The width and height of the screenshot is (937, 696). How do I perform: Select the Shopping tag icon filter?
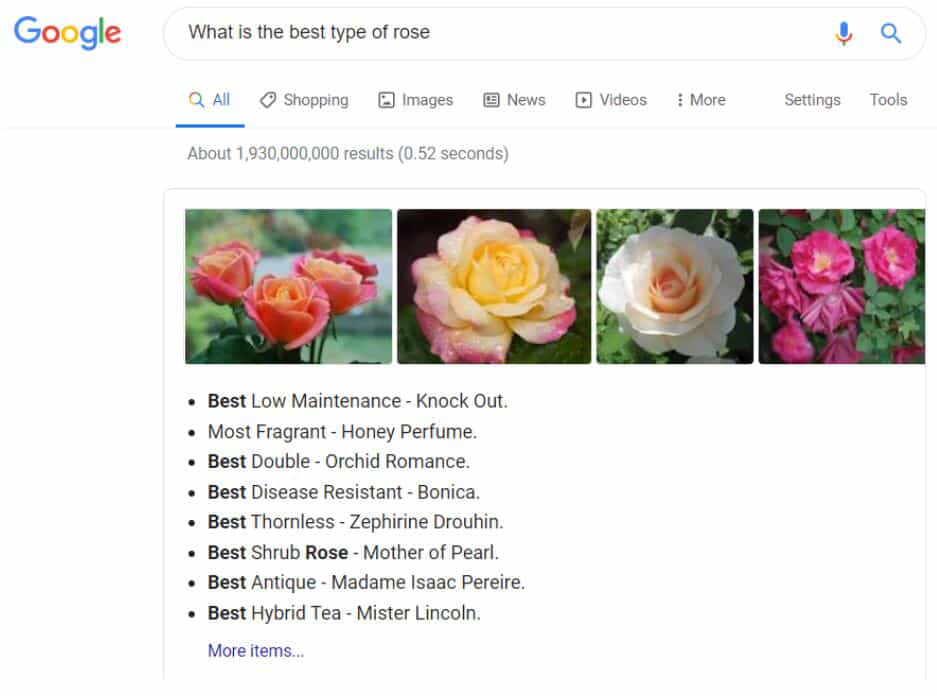pos(268,100)
